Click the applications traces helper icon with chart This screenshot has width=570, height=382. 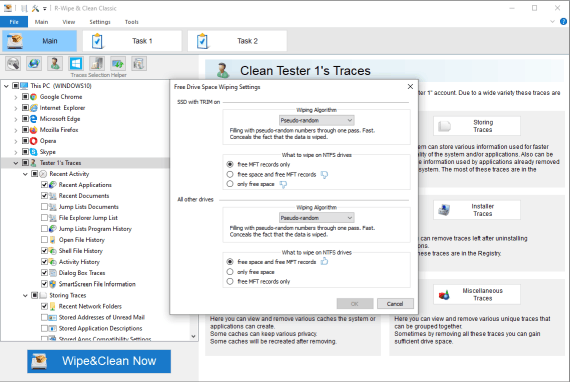97,64
